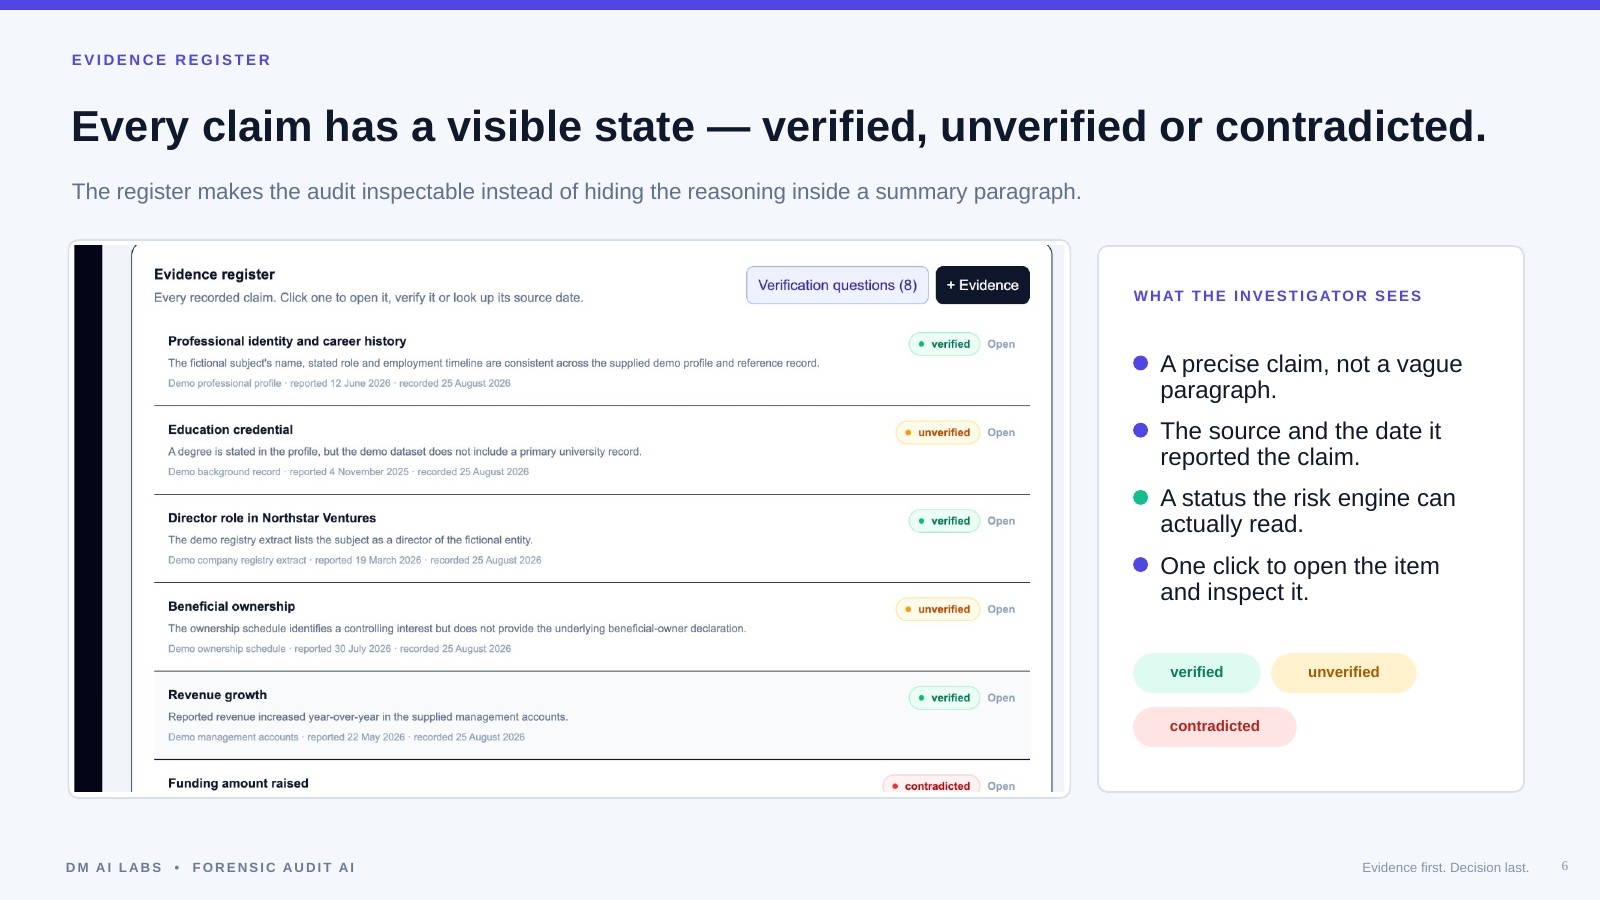Click verified badge on Revenue growth row

click(x=944, y=698)
